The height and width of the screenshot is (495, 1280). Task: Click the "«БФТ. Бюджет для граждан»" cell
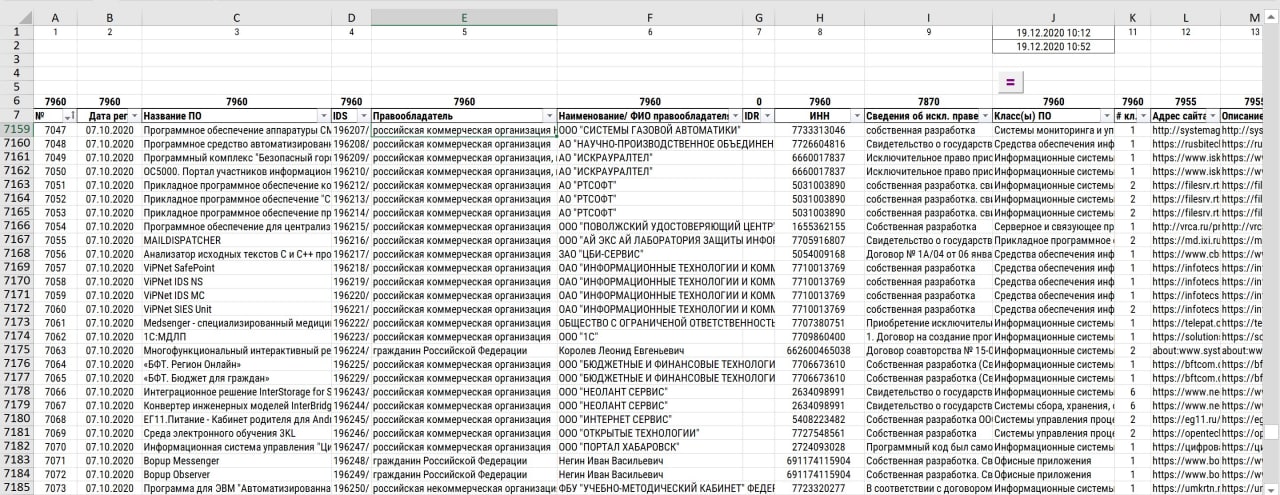(x=236, y=378)
